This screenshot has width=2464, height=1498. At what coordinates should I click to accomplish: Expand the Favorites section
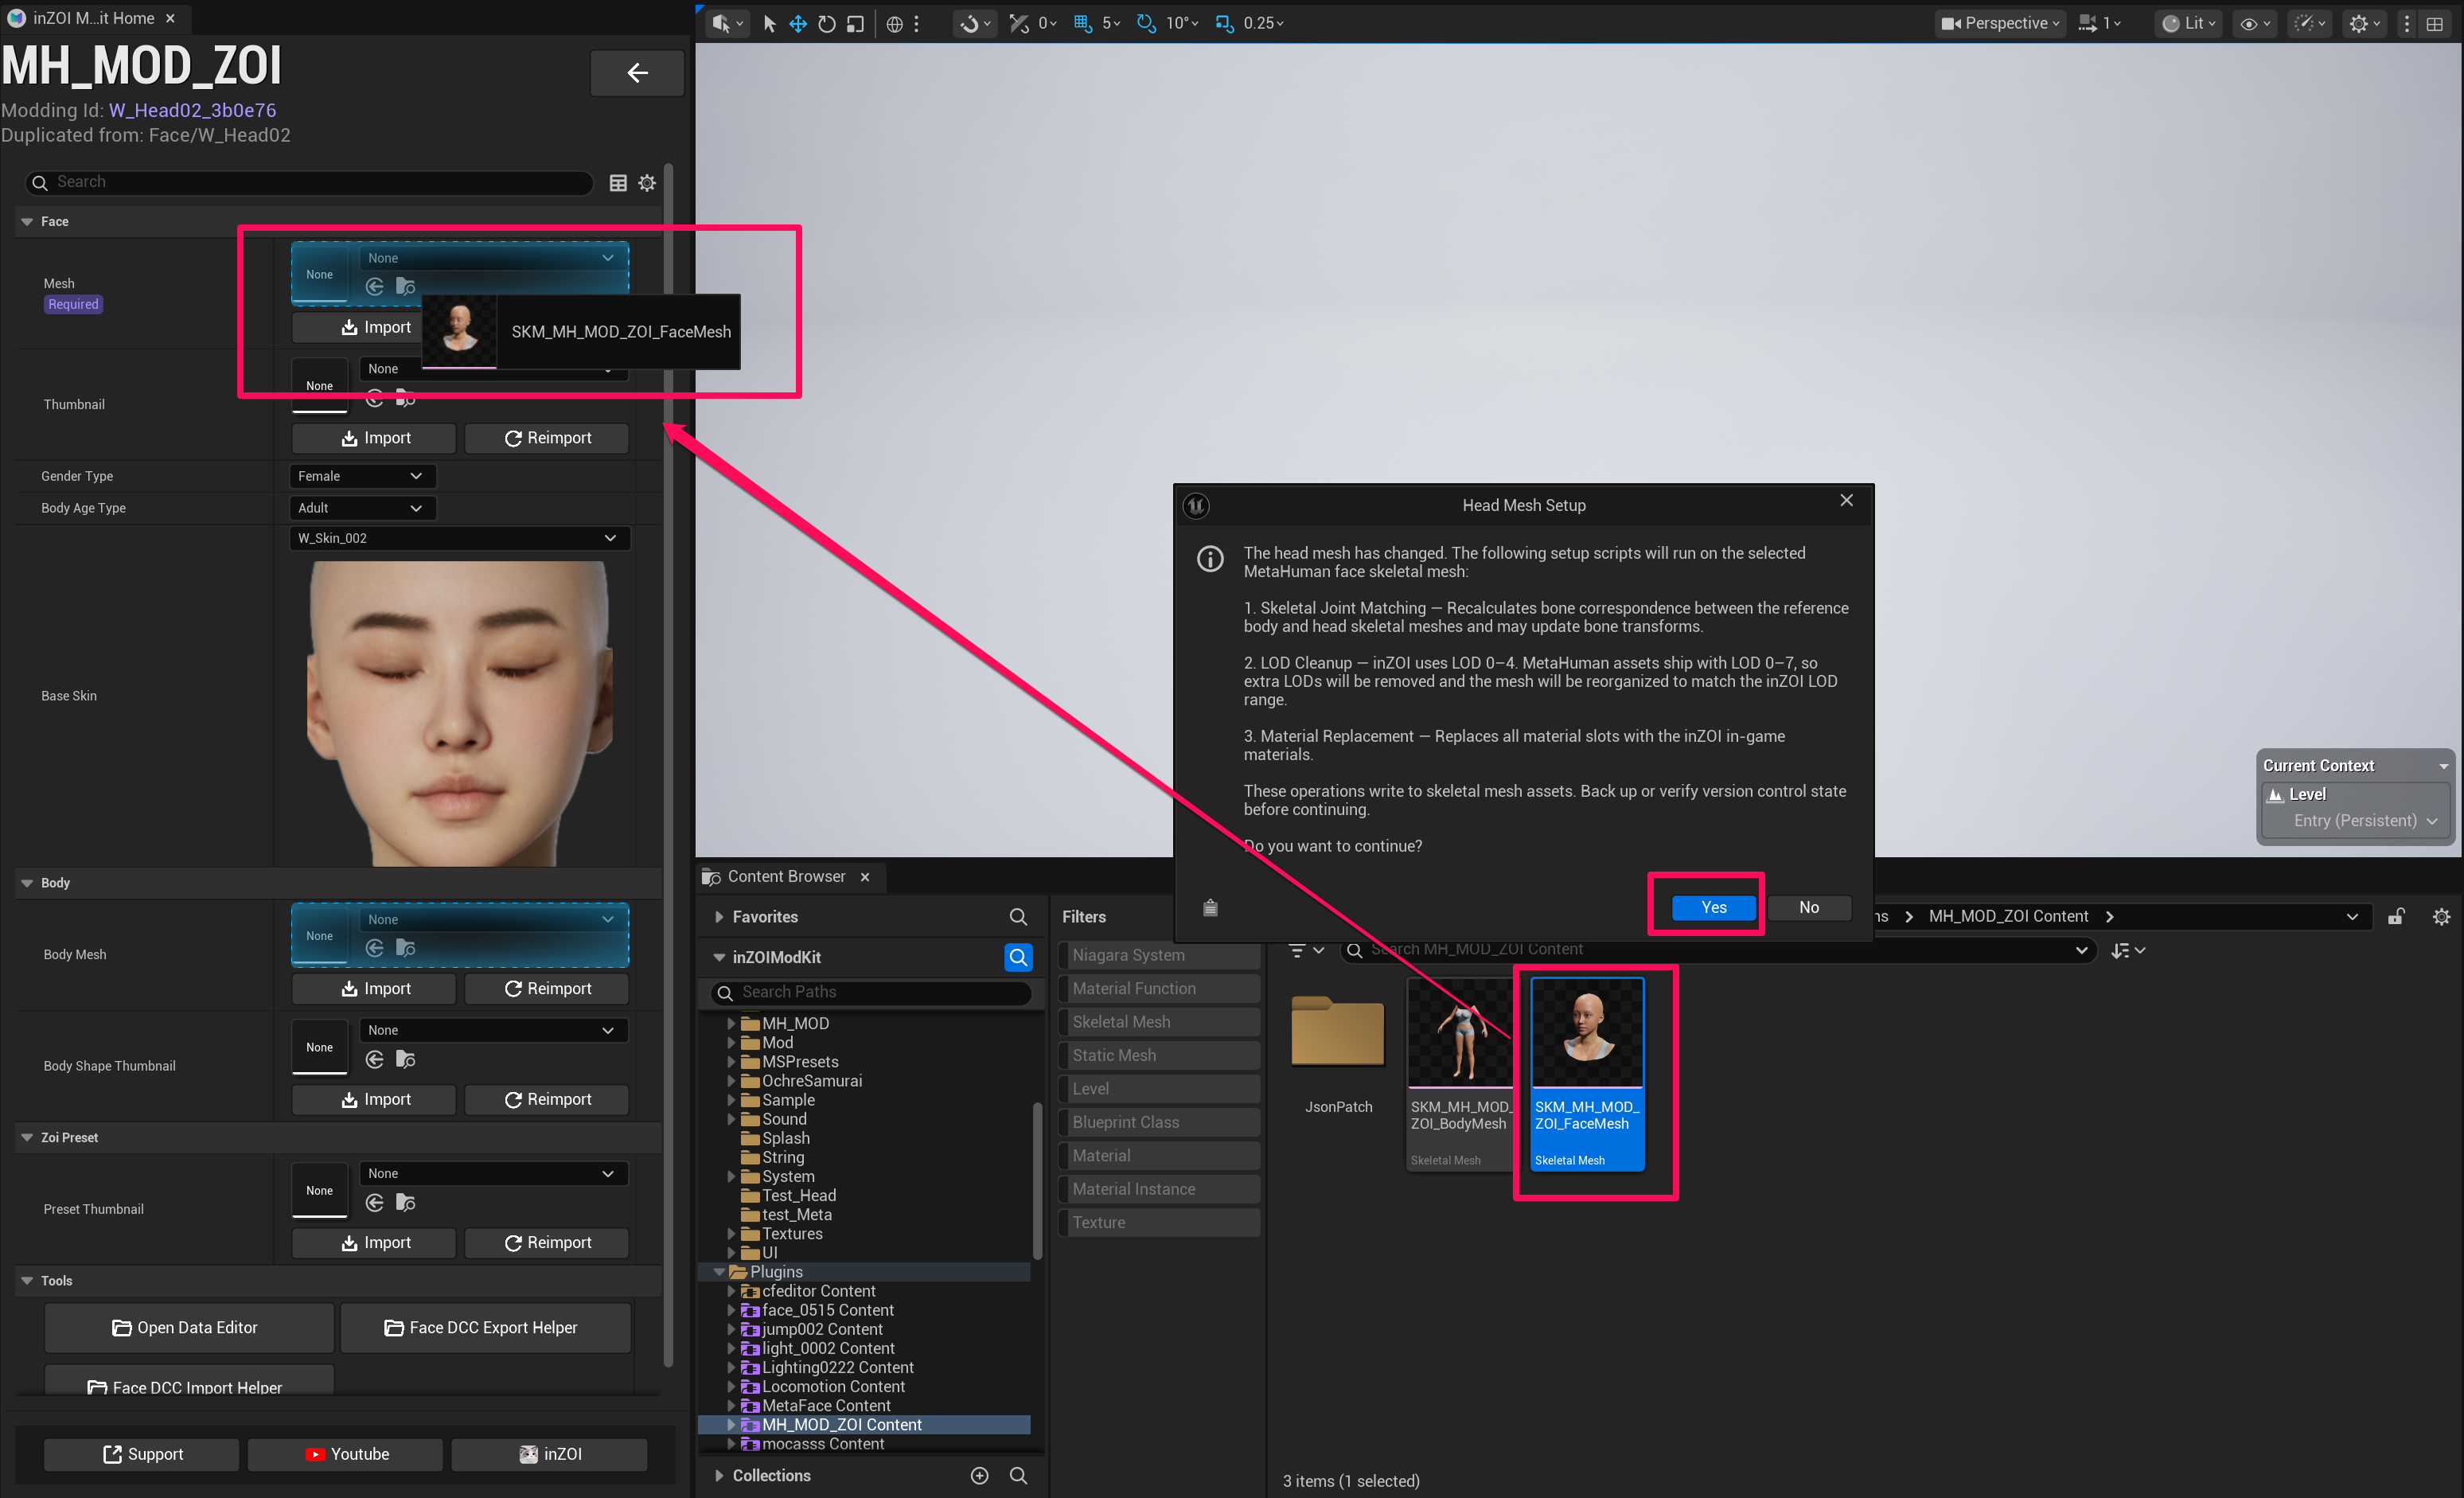coord(718,916)
